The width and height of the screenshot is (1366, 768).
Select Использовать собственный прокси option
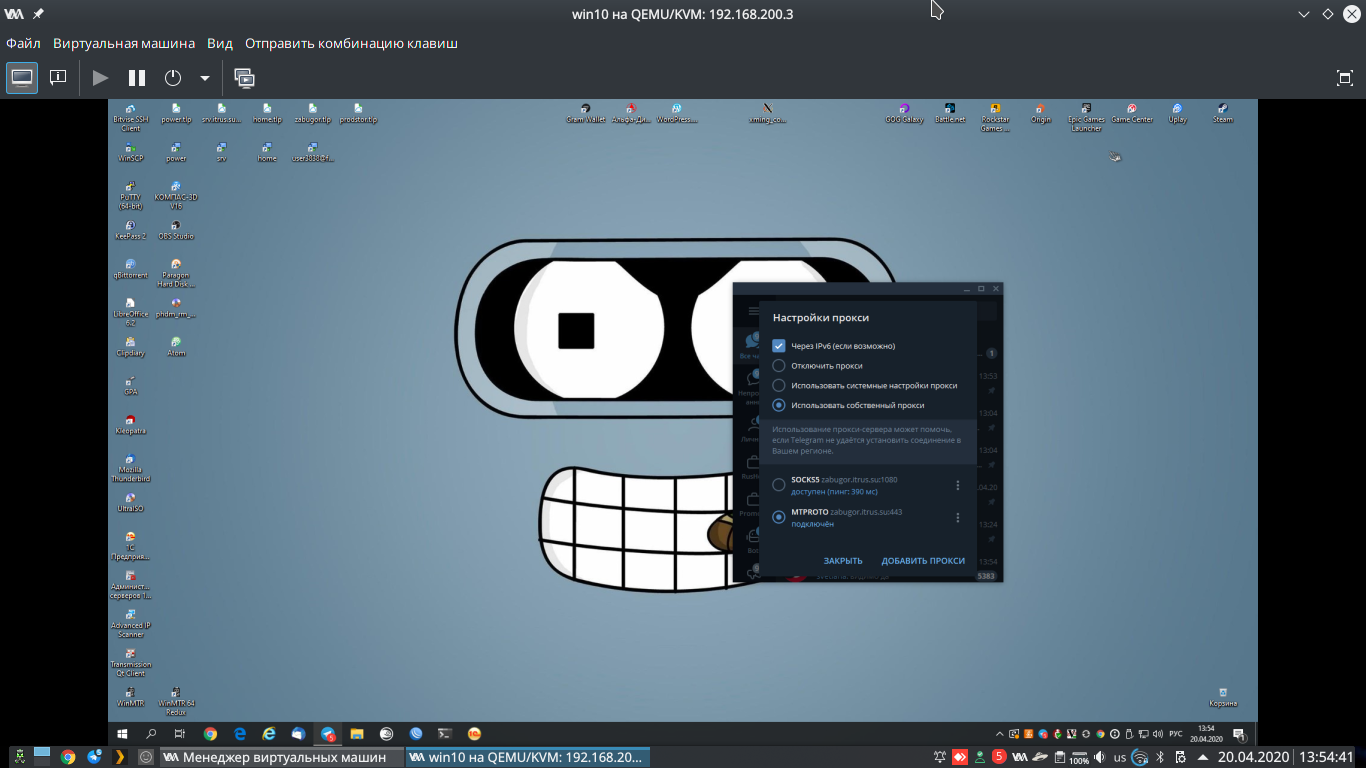click(779, 405)
